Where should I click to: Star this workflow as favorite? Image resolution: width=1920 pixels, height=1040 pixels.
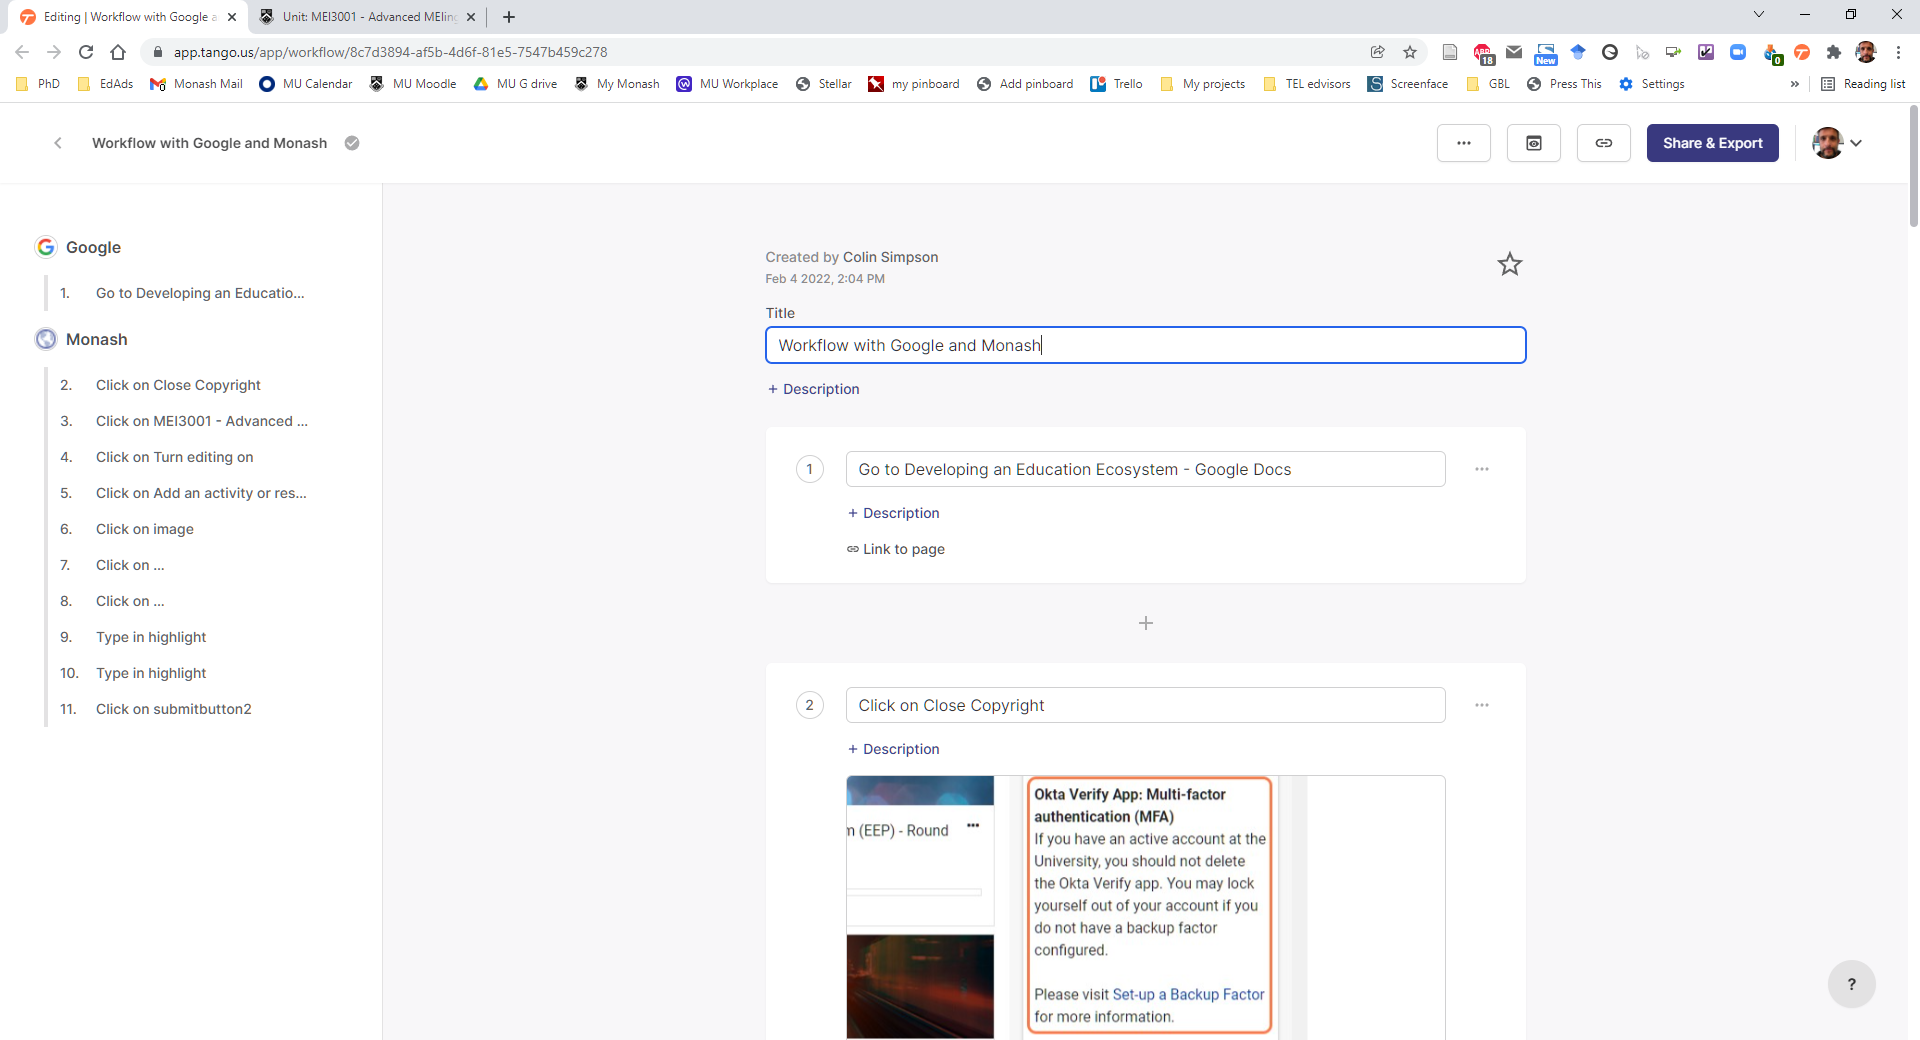(1509, 264)
